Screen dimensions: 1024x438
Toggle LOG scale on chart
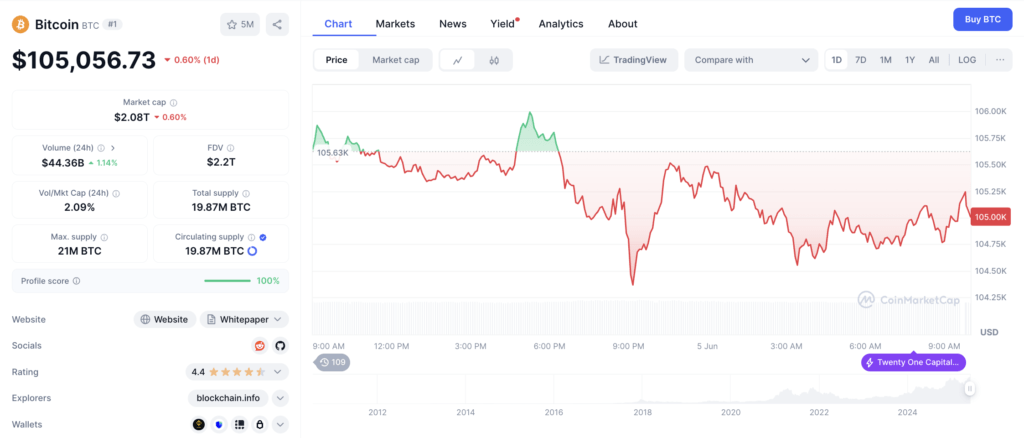coord(967,60)
